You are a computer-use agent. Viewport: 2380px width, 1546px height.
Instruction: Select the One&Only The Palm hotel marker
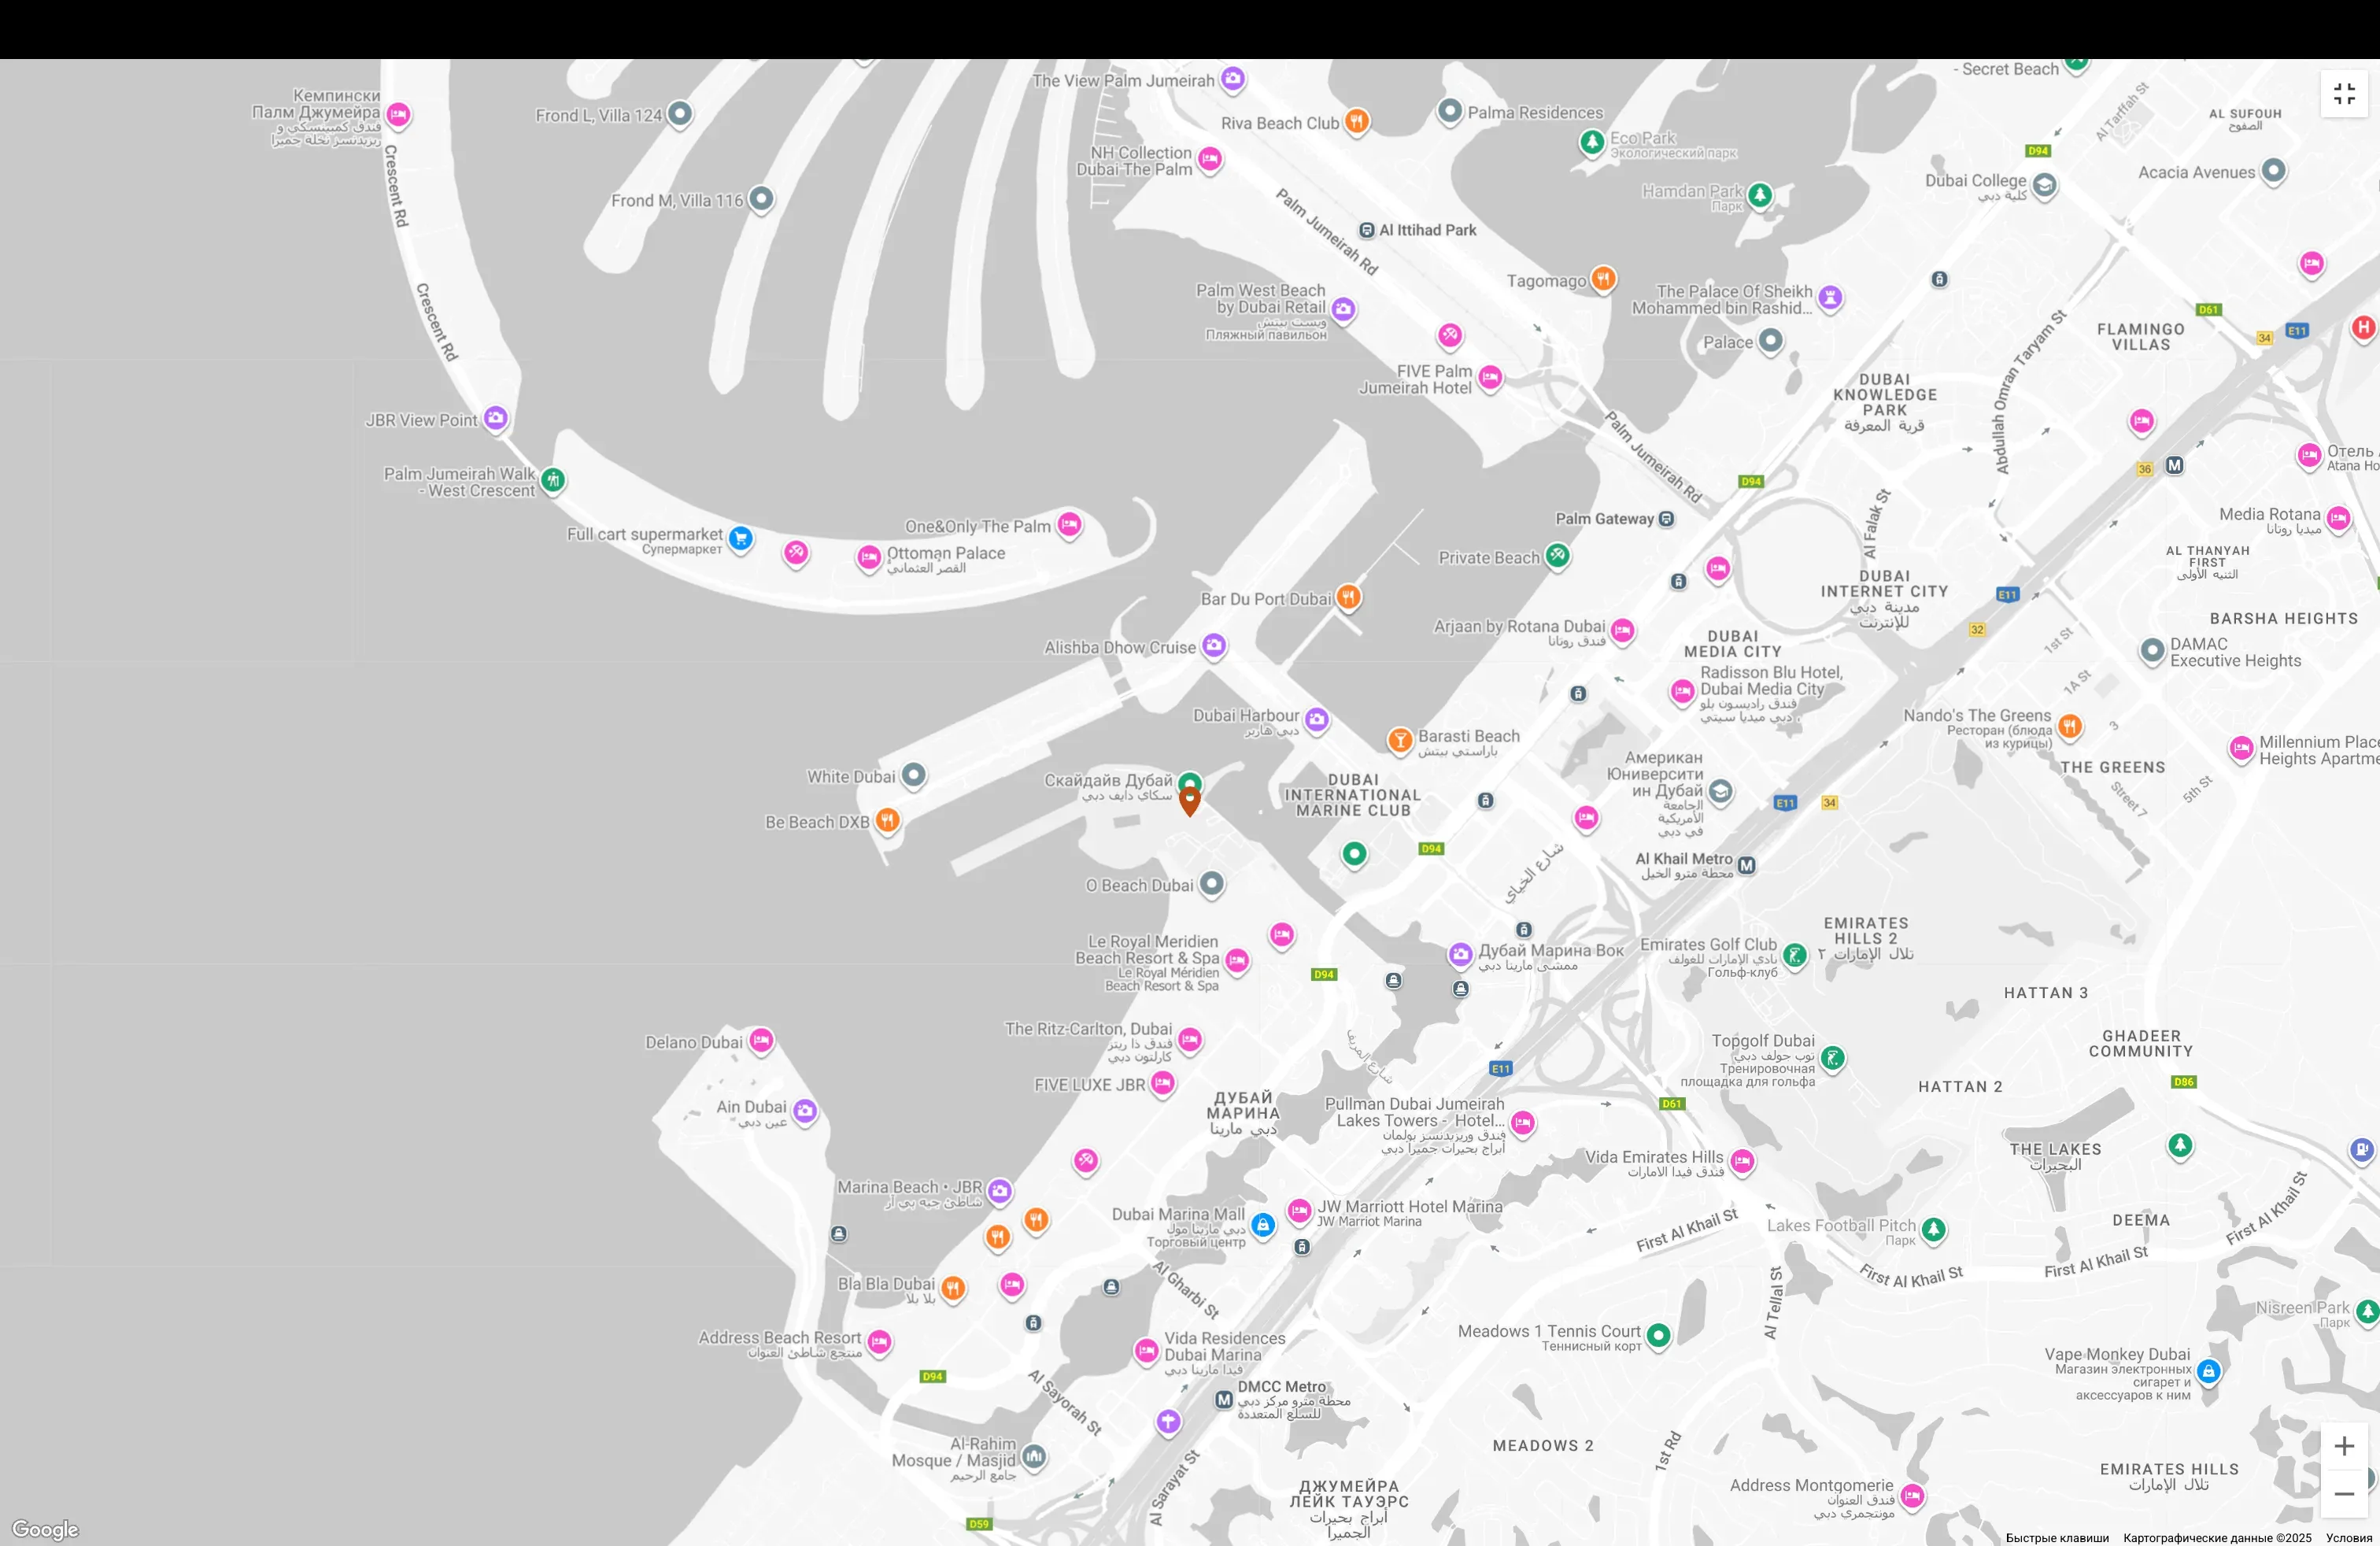pos(1069,524)
